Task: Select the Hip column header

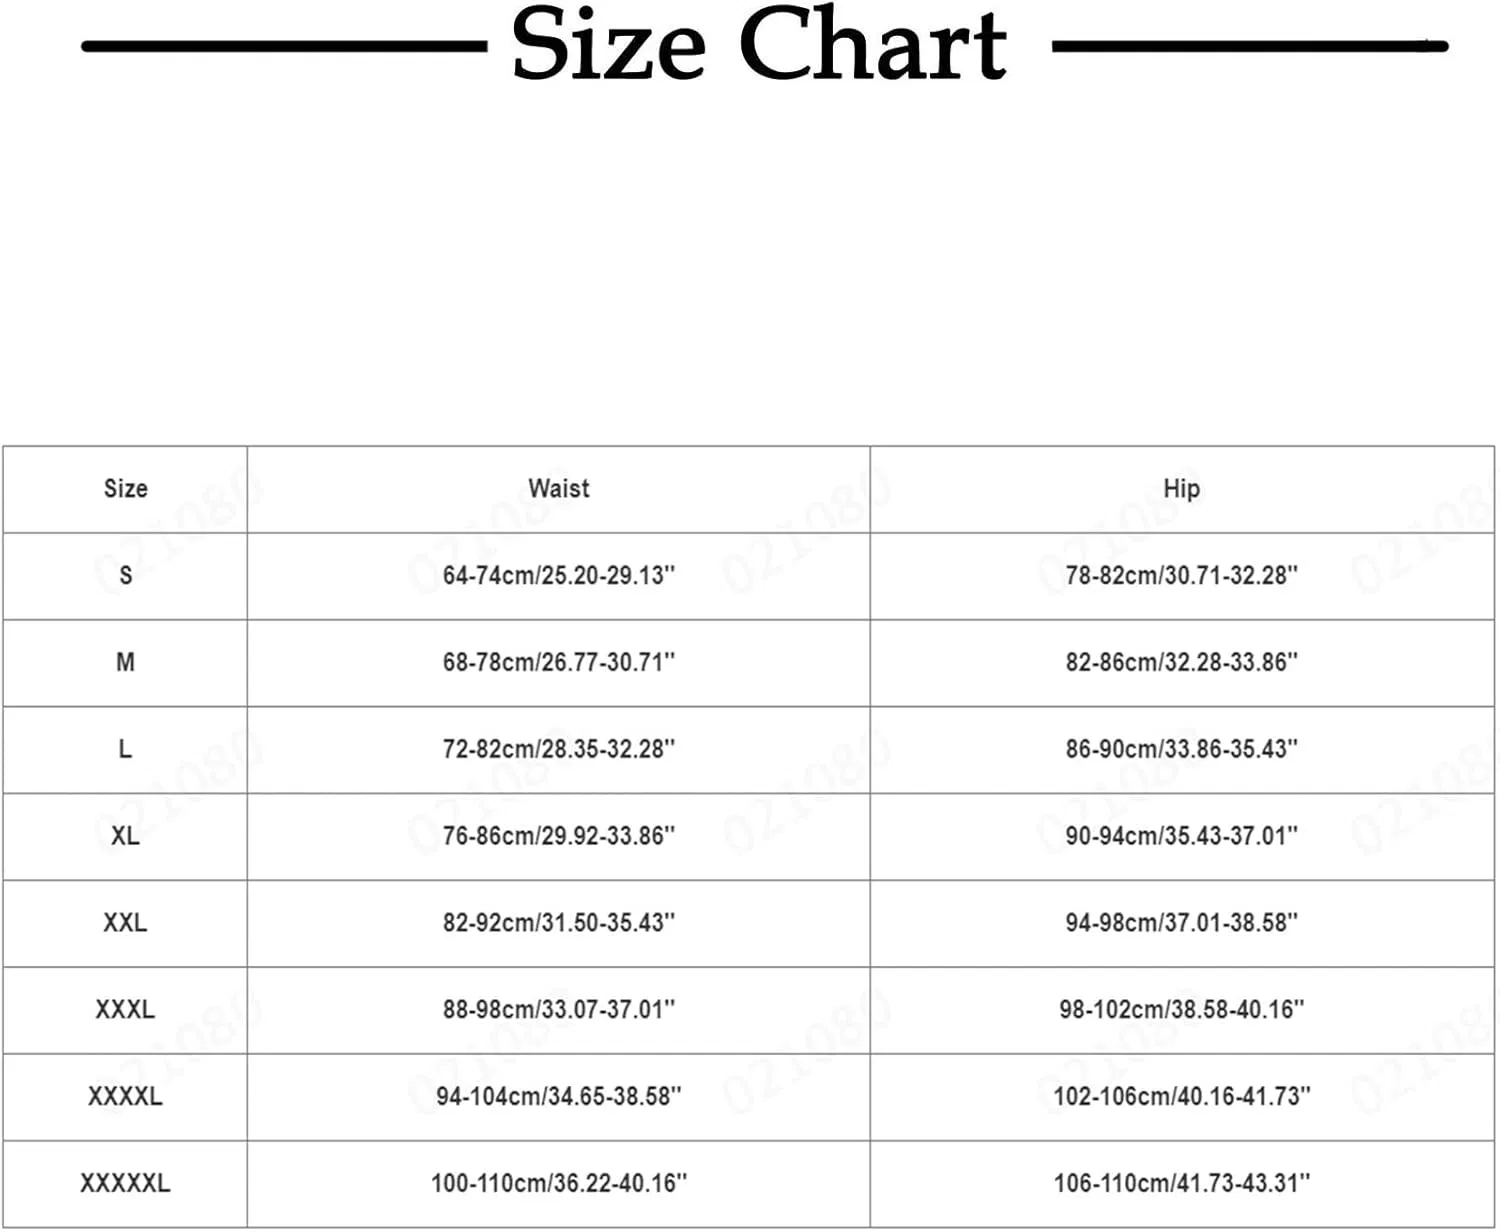Action: tap(1181, 489)
